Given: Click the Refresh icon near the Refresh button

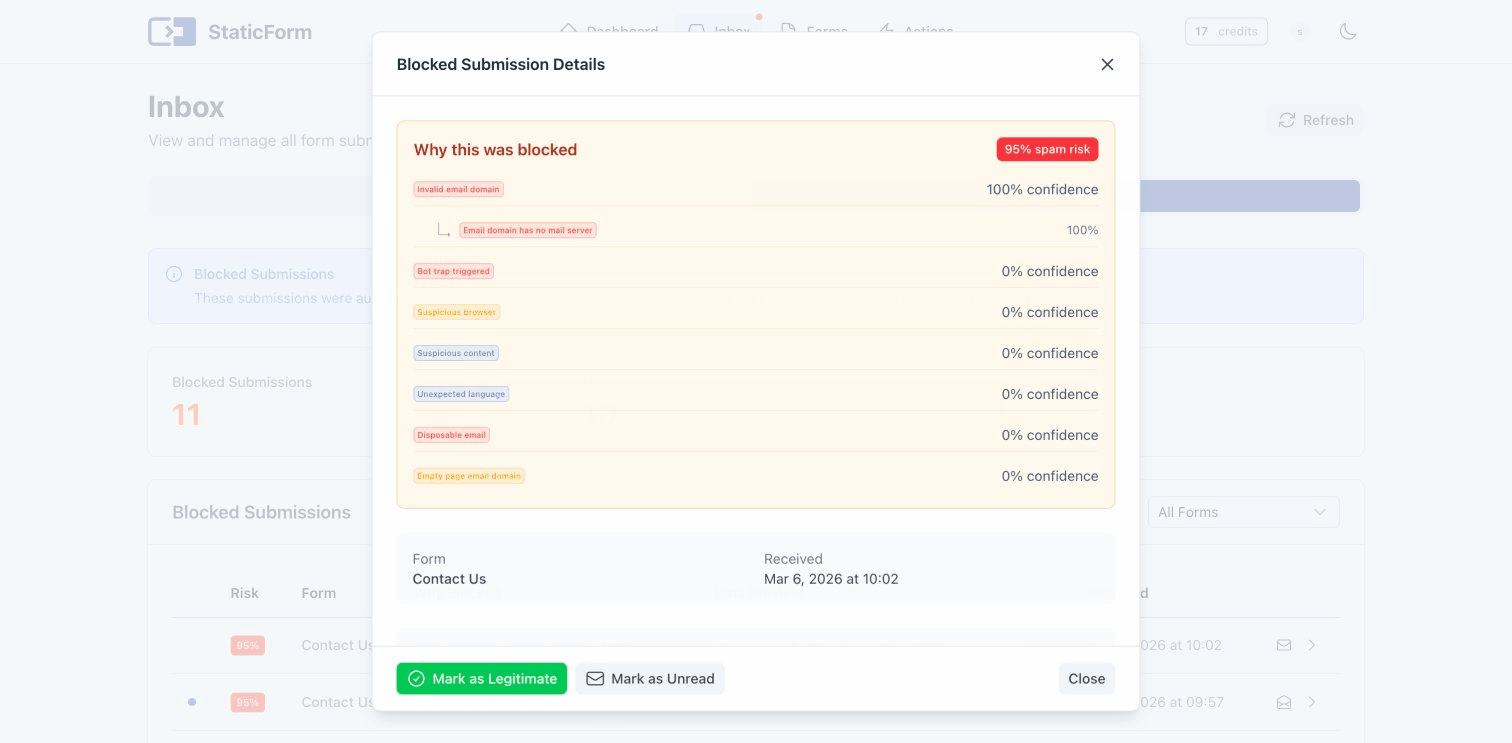Looking at the screenshot, I should click(1287, 120).
